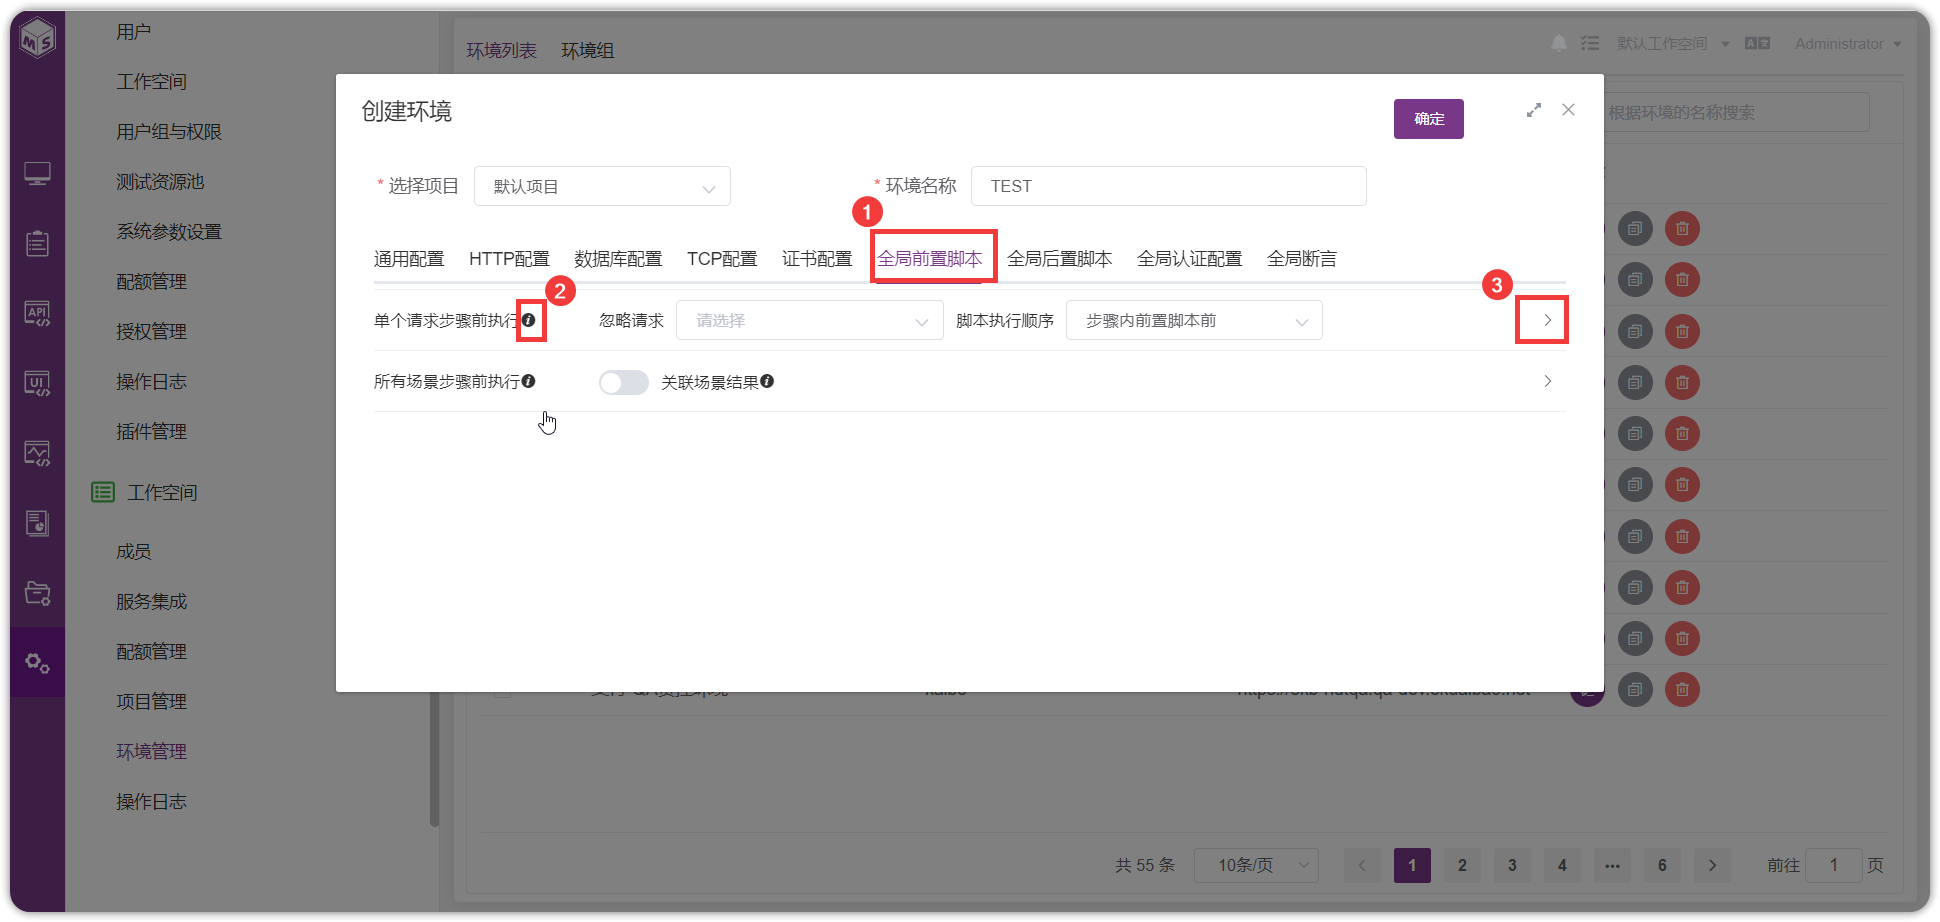The image size is (1940, 922).
Task: Open the 忽略请求 dropdown
Action: tap(809, 320)
